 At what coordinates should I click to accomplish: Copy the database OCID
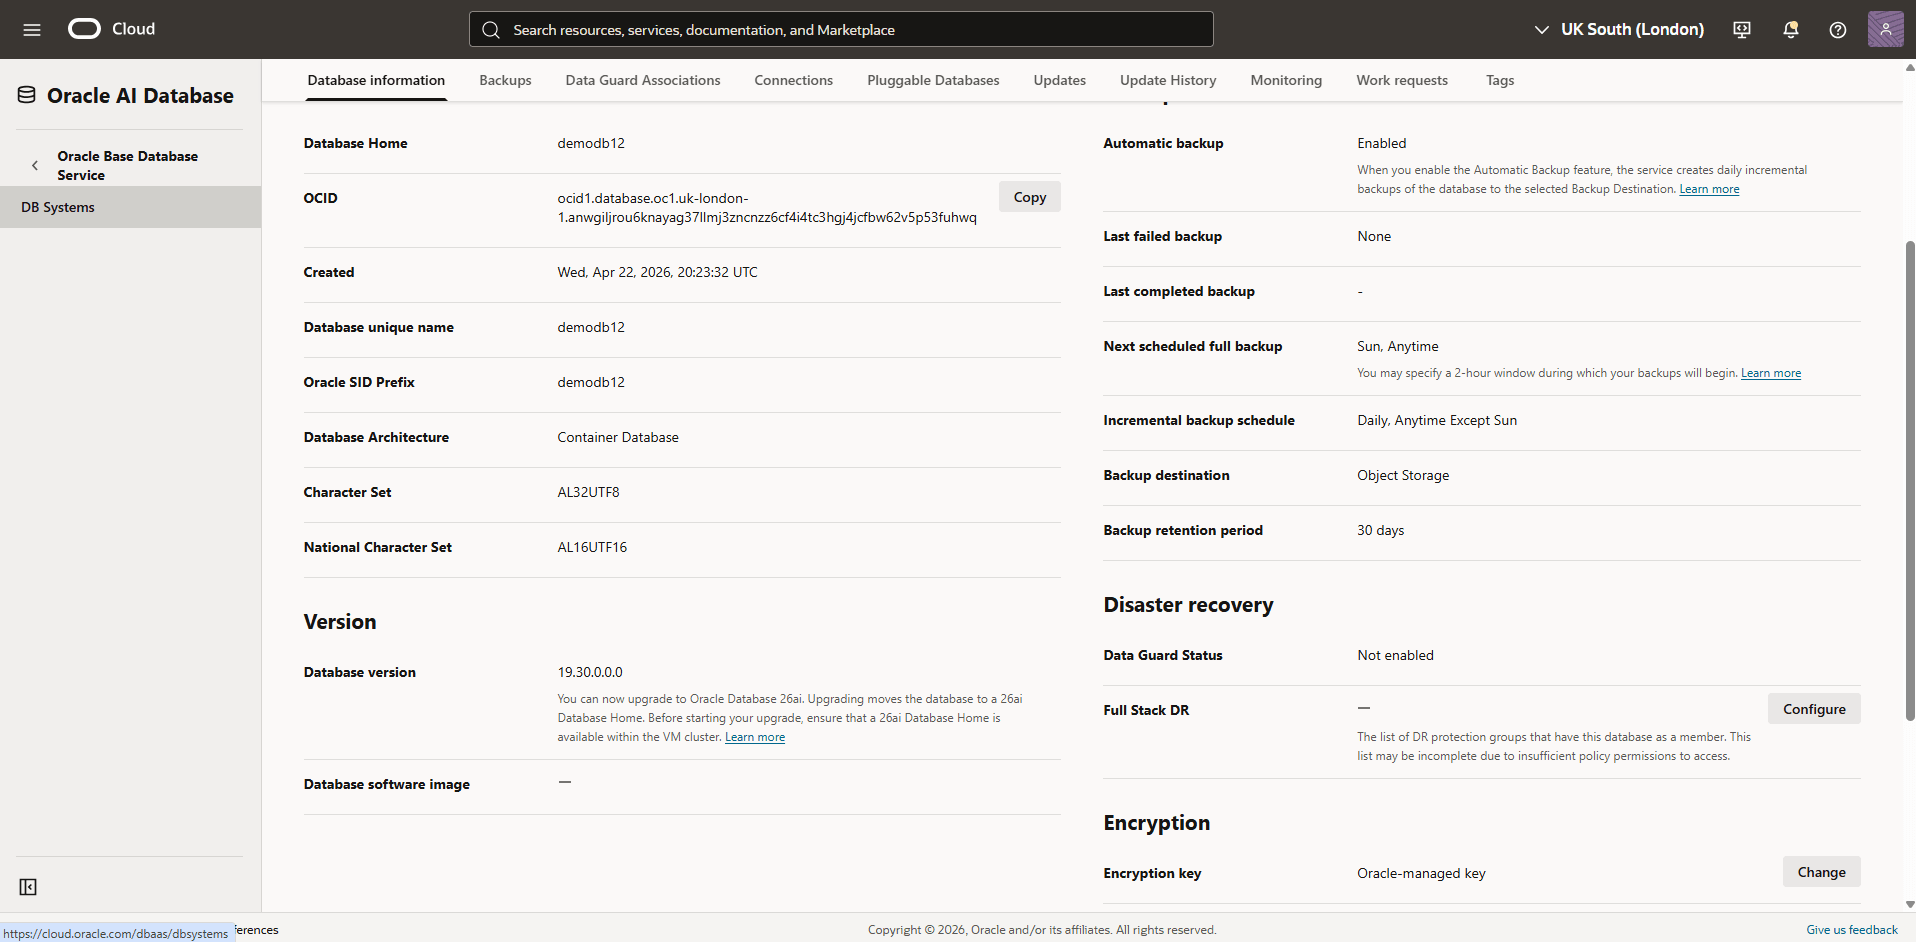(x=1030, y=197)
